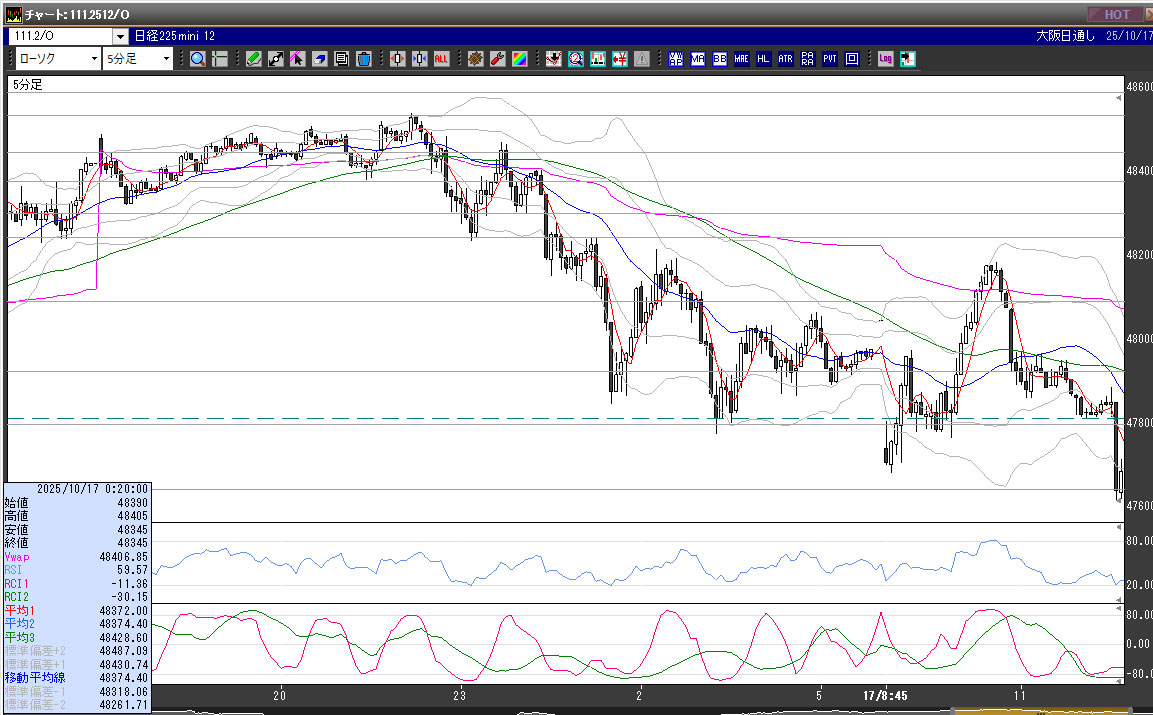This screenshot has height=715, width=1153.
Task: Select the eraser tool icon
Action: click(x=320, y=59)
